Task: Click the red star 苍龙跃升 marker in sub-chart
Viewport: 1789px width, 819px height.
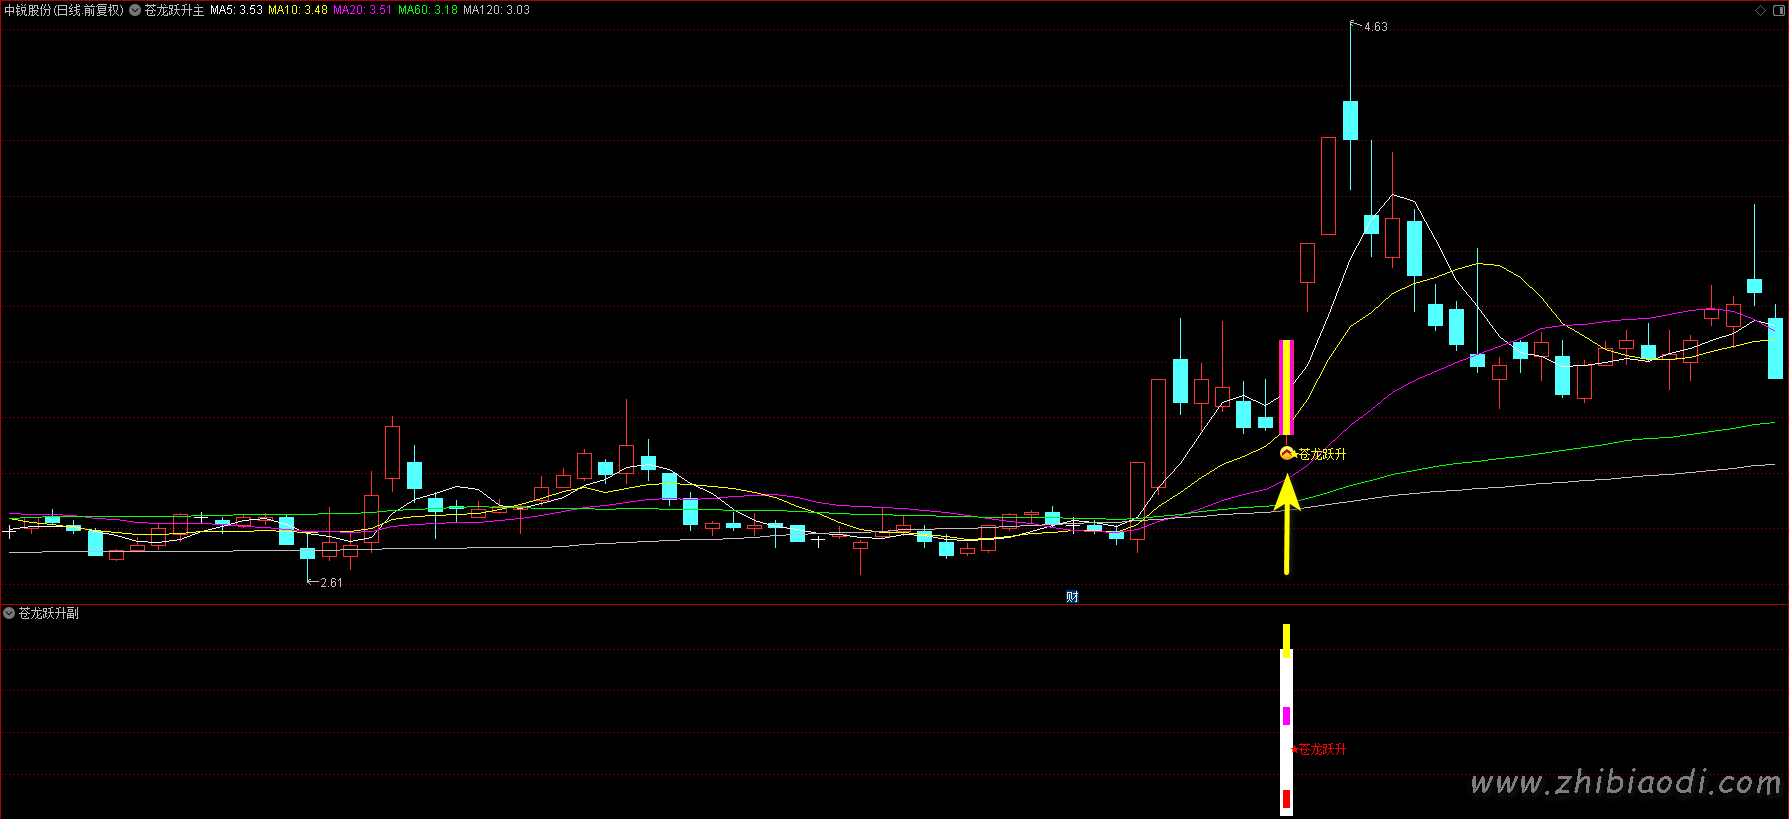Action: click(x=1295, y=749)
